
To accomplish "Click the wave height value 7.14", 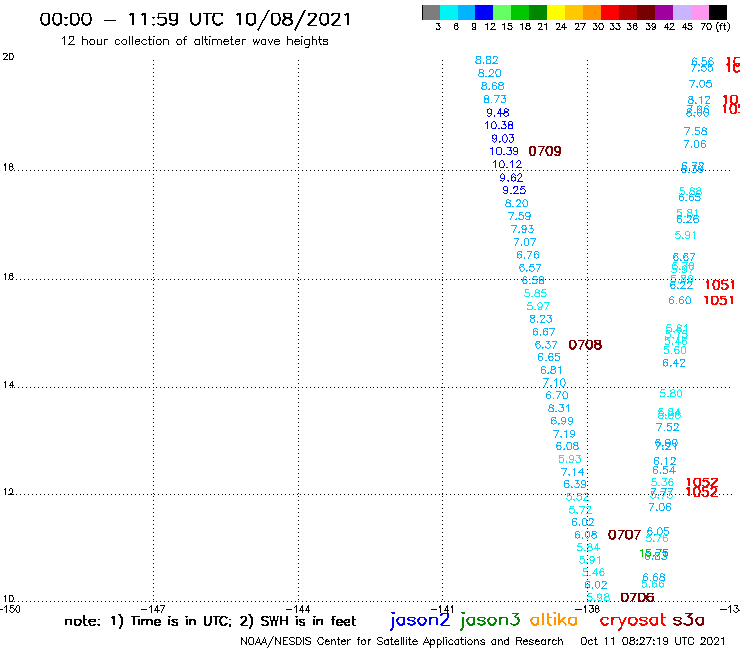I will coord(572,472).
